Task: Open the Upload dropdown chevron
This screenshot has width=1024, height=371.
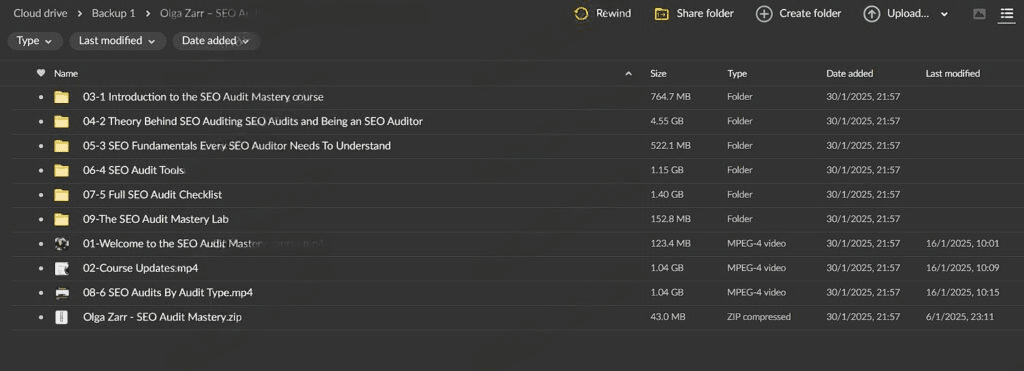Action: (944, 14)
